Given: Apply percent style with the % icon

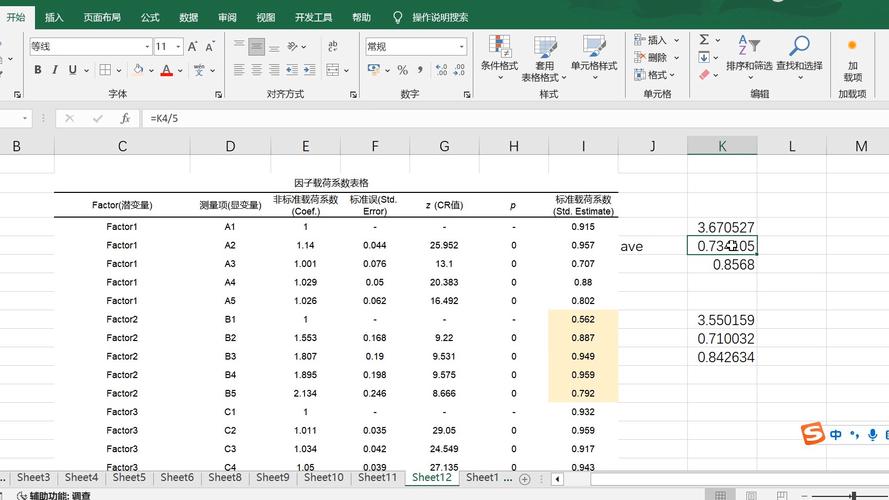Looking at the screenshot, I should (402, 70).
